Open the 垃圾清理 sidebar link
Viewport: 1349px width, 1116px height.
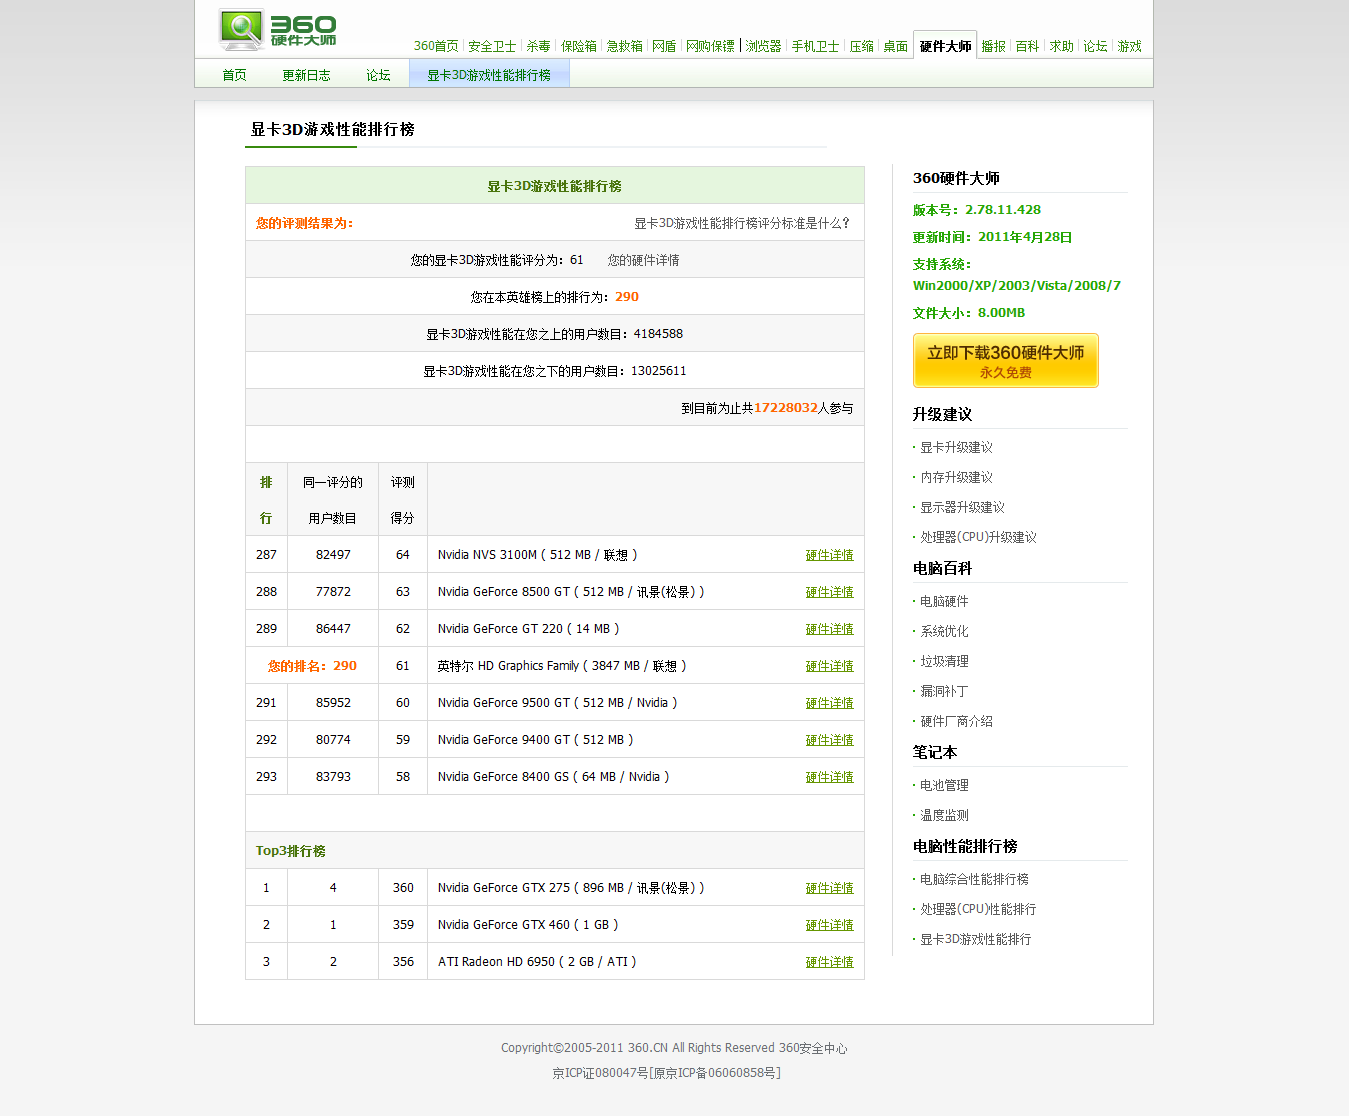(x=944, y=661)
